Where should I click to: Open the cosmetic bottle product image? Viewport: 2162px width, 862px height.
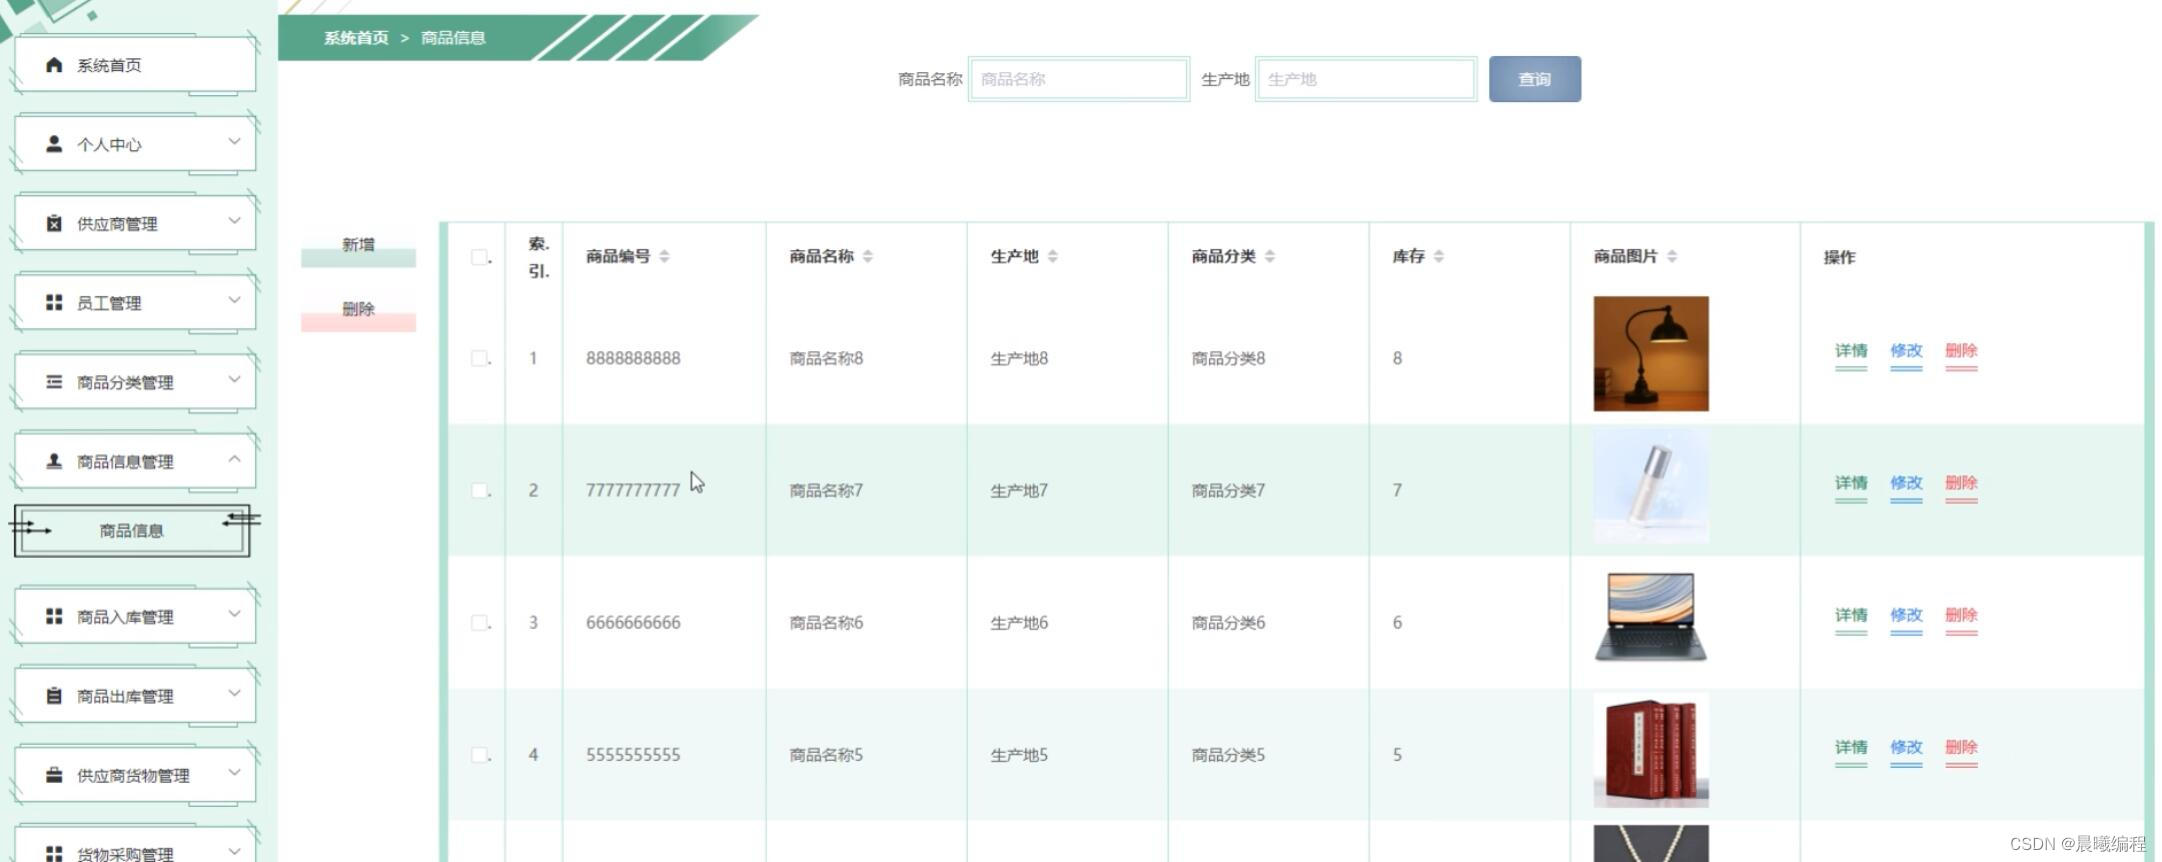pos(1651,486)
